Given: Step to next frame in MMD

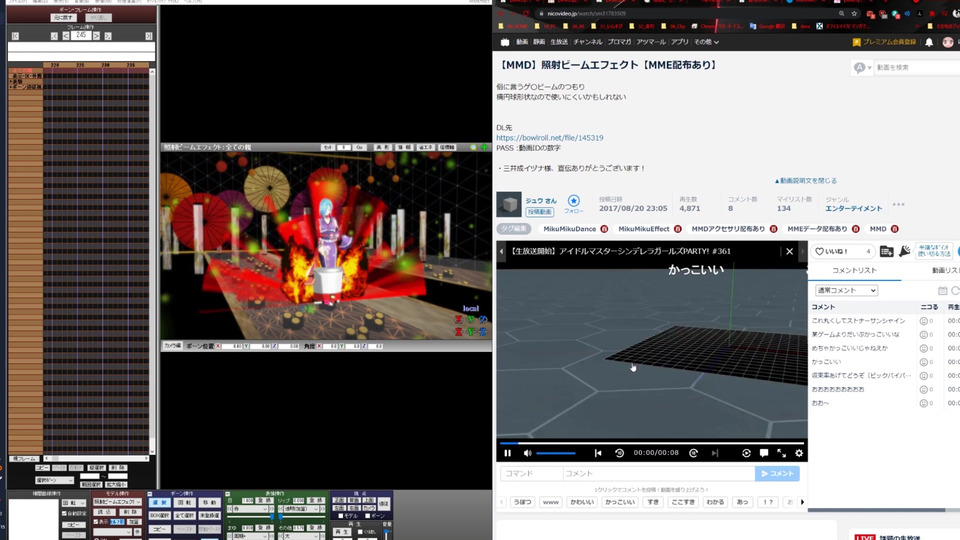Looking at the screenshot, I should tap(96, 36).
